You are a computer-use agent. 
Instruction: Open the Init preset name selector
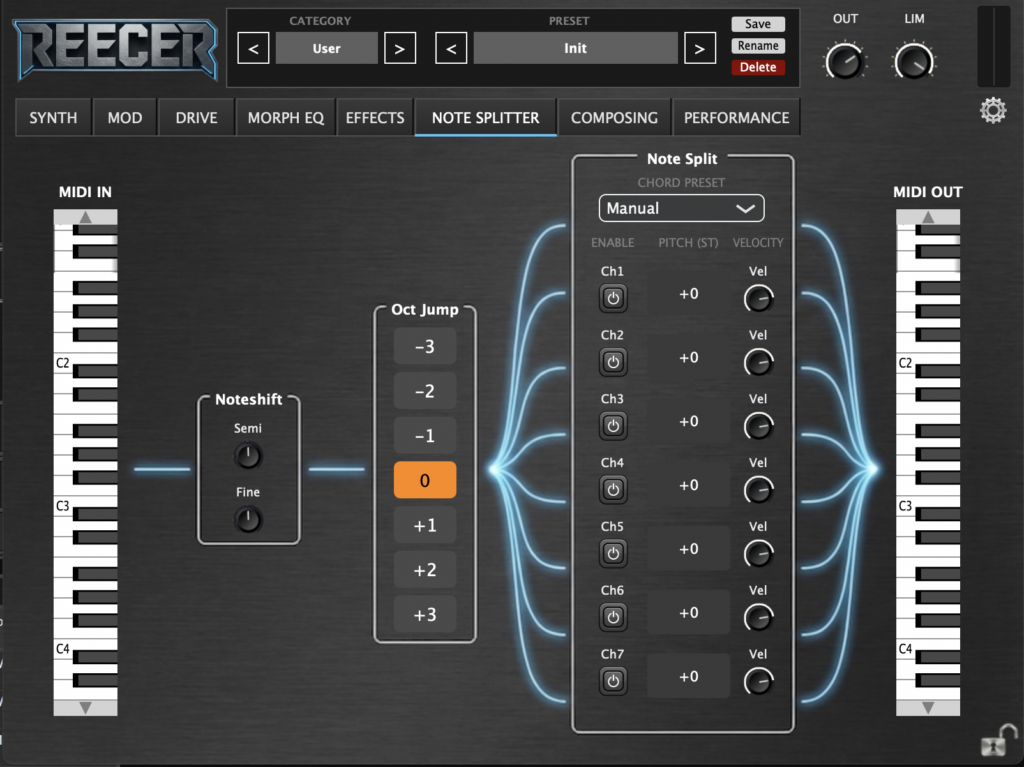[575, 48]
